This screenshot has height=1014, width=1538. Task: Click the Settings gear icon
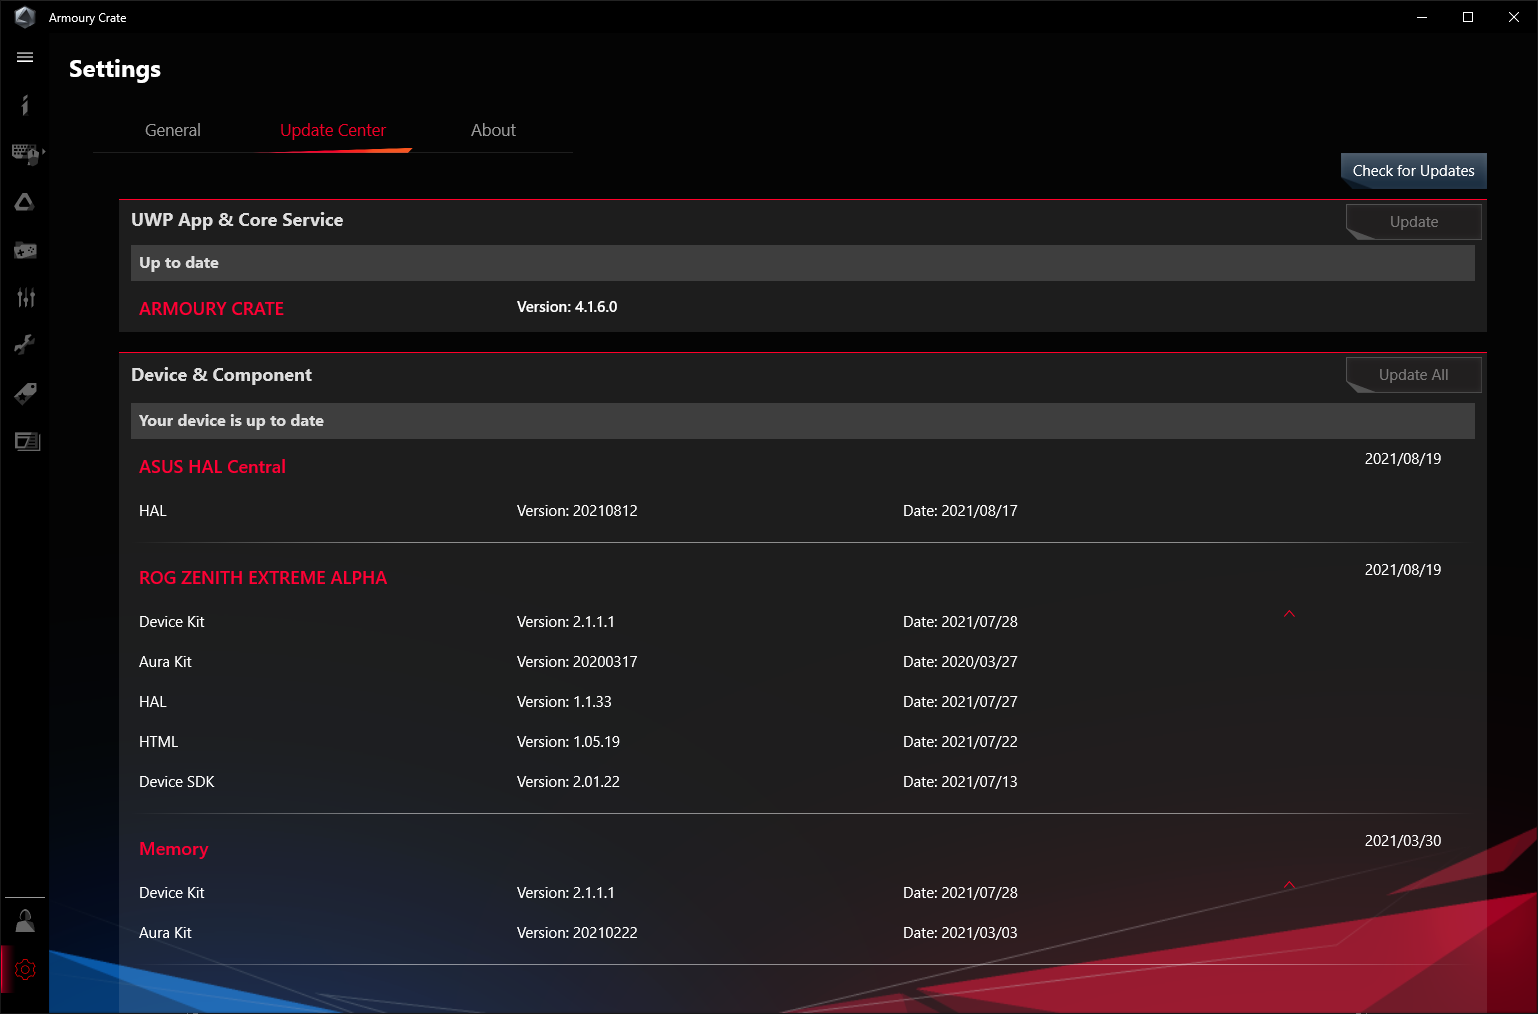coord(25,969)
